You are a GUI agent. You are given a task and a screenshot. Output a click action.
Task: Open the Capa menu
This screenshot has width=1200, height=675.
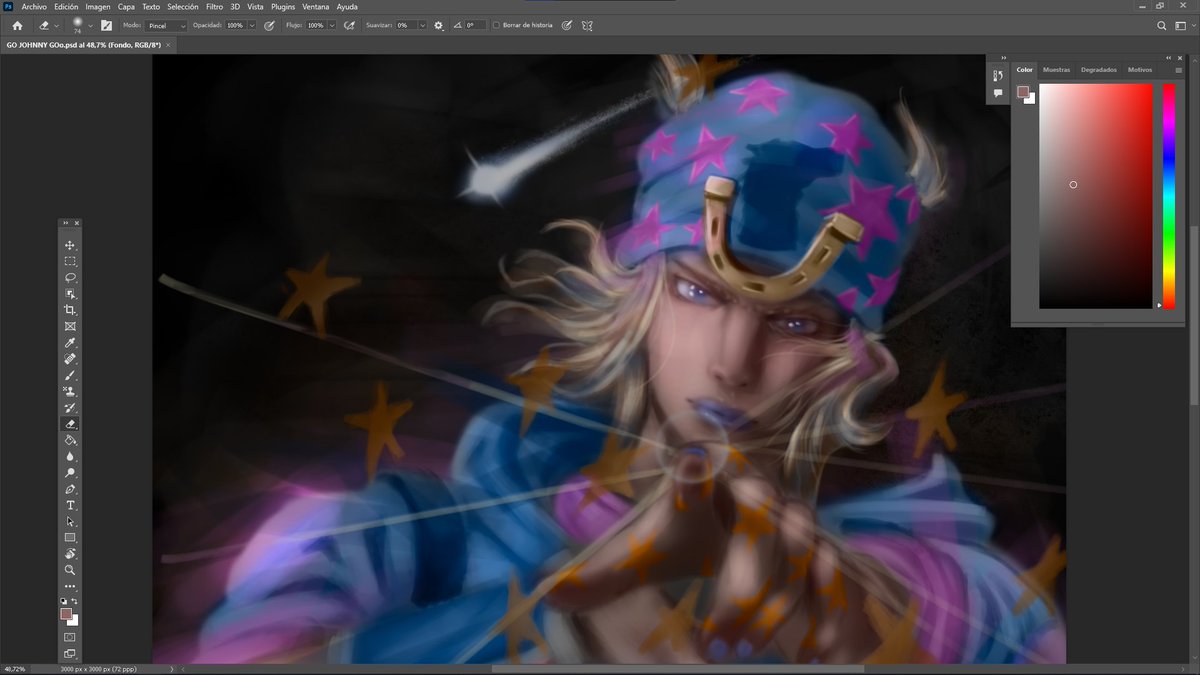(126, 6)
